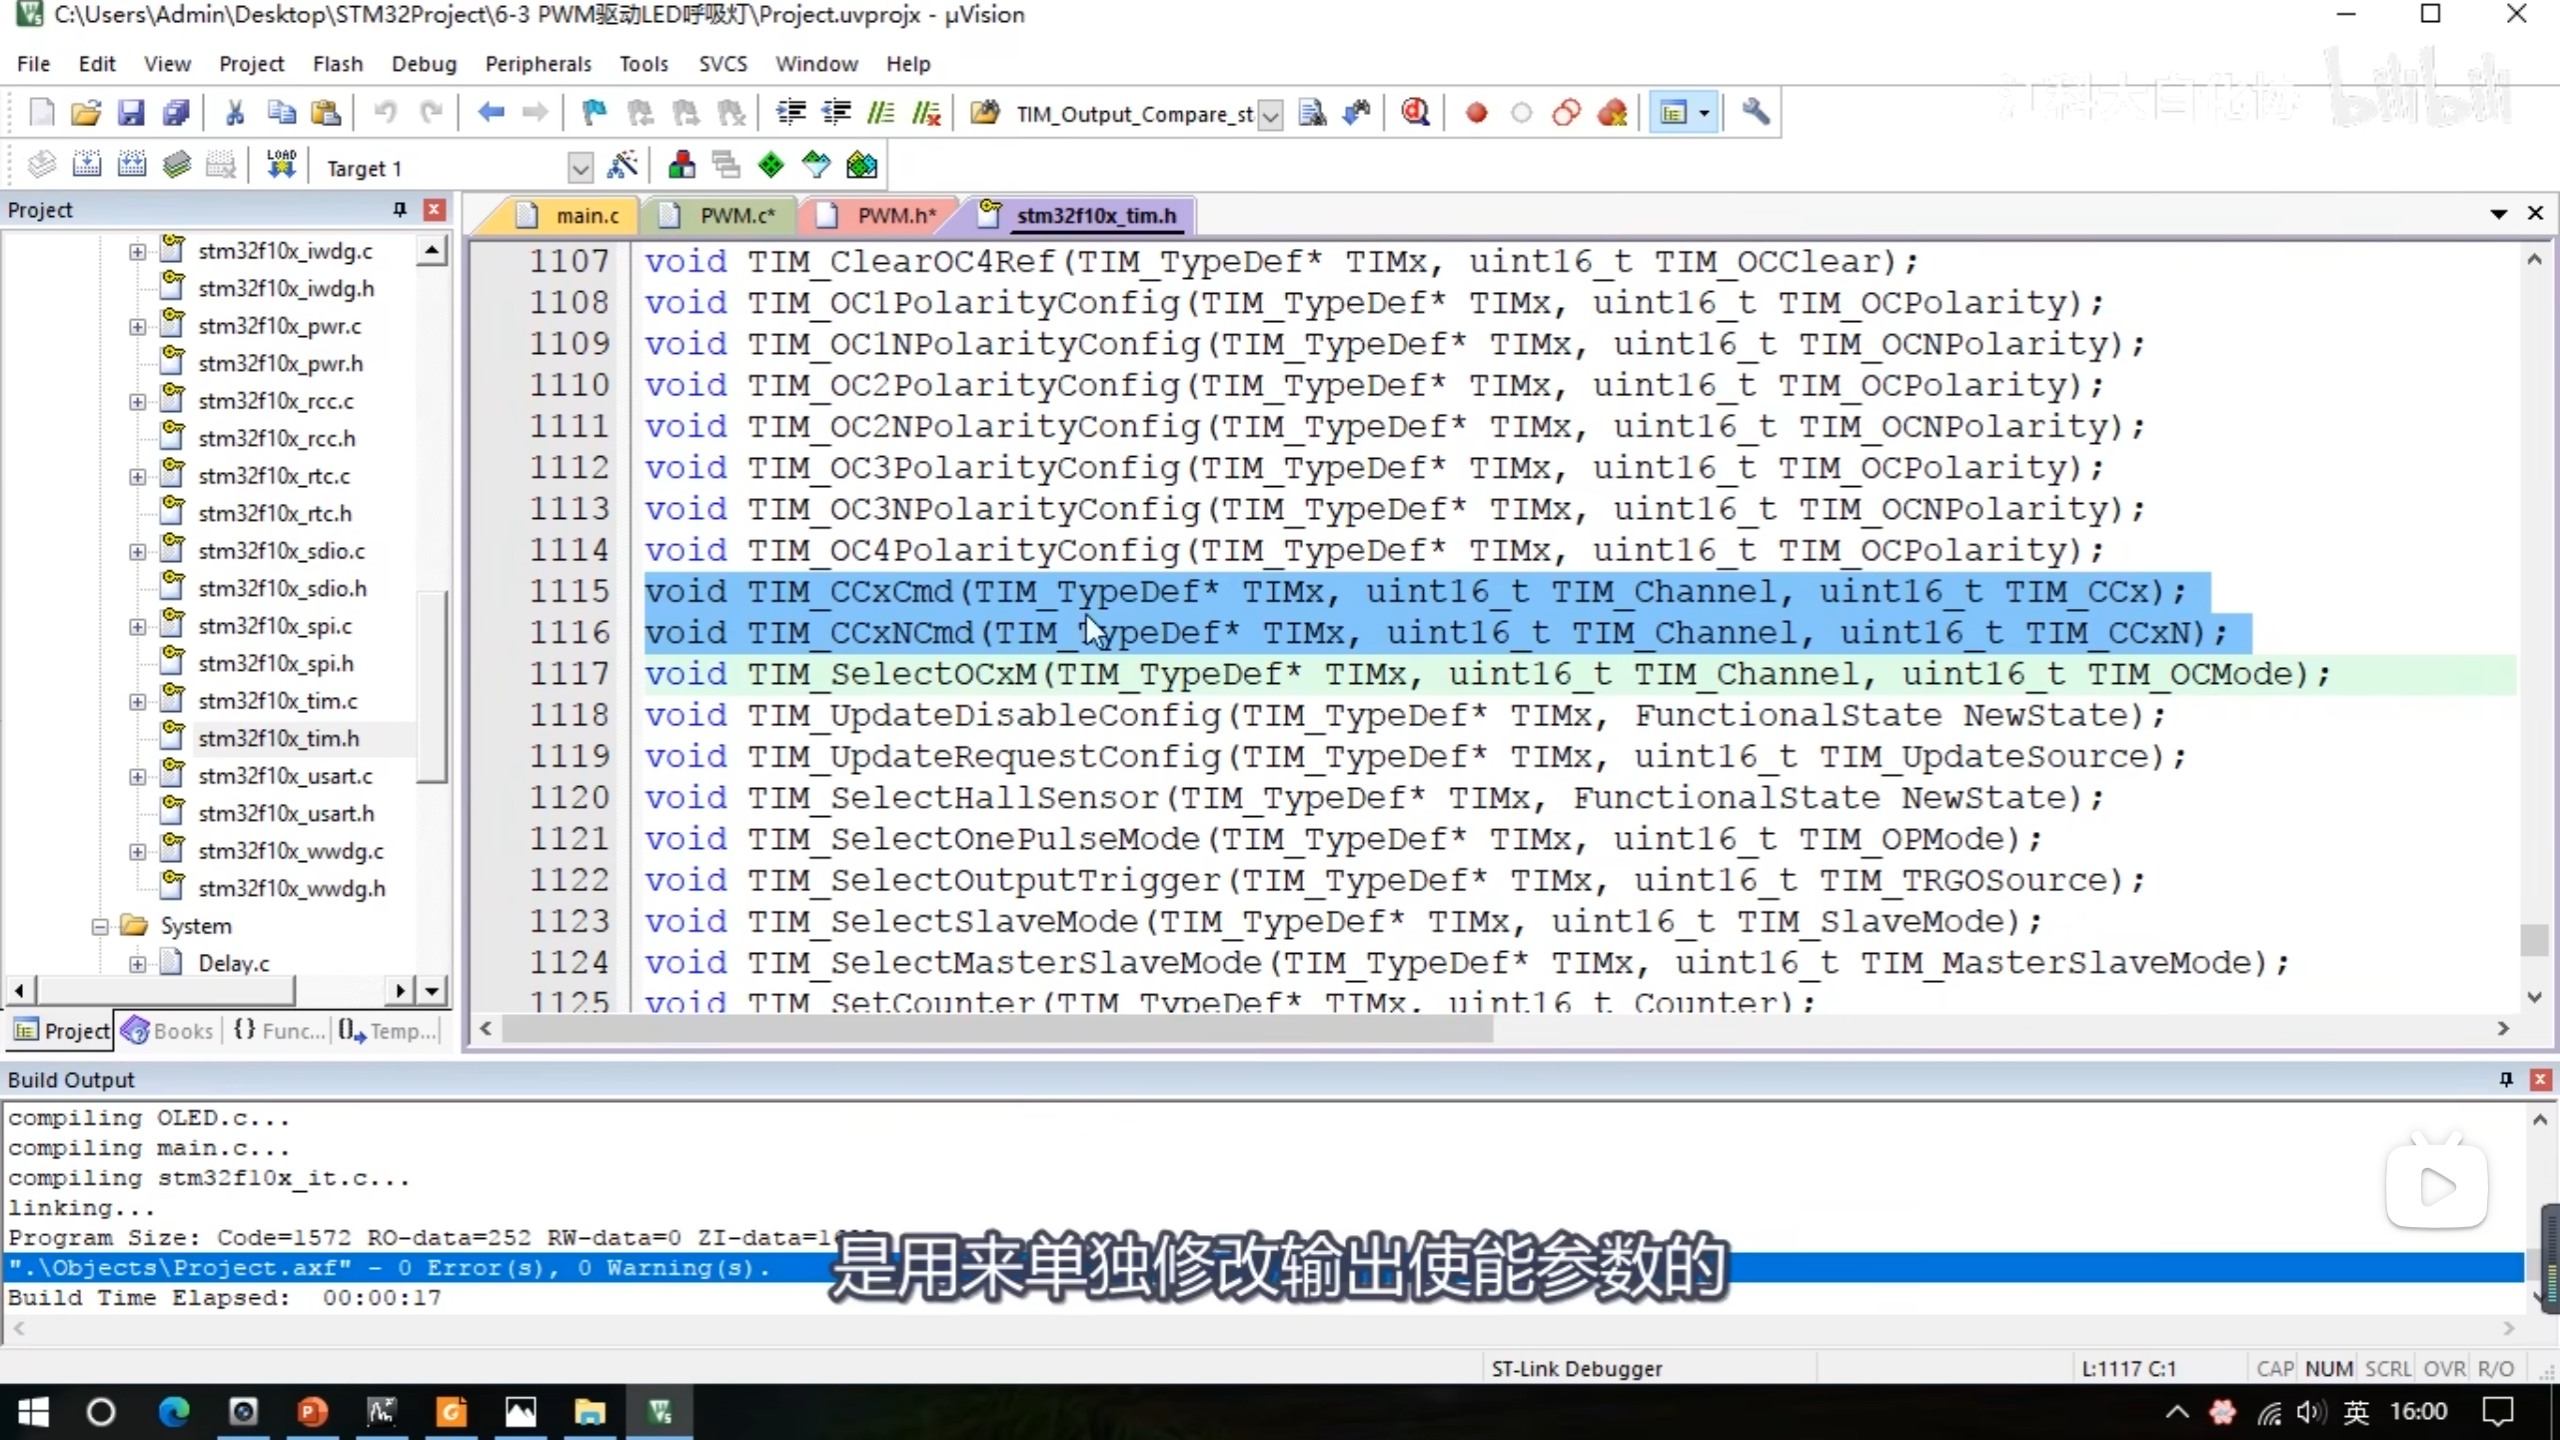
Task: Click the Download (LOAD) to flash icon
Action: pyautogui.click(x=281, y=166)
